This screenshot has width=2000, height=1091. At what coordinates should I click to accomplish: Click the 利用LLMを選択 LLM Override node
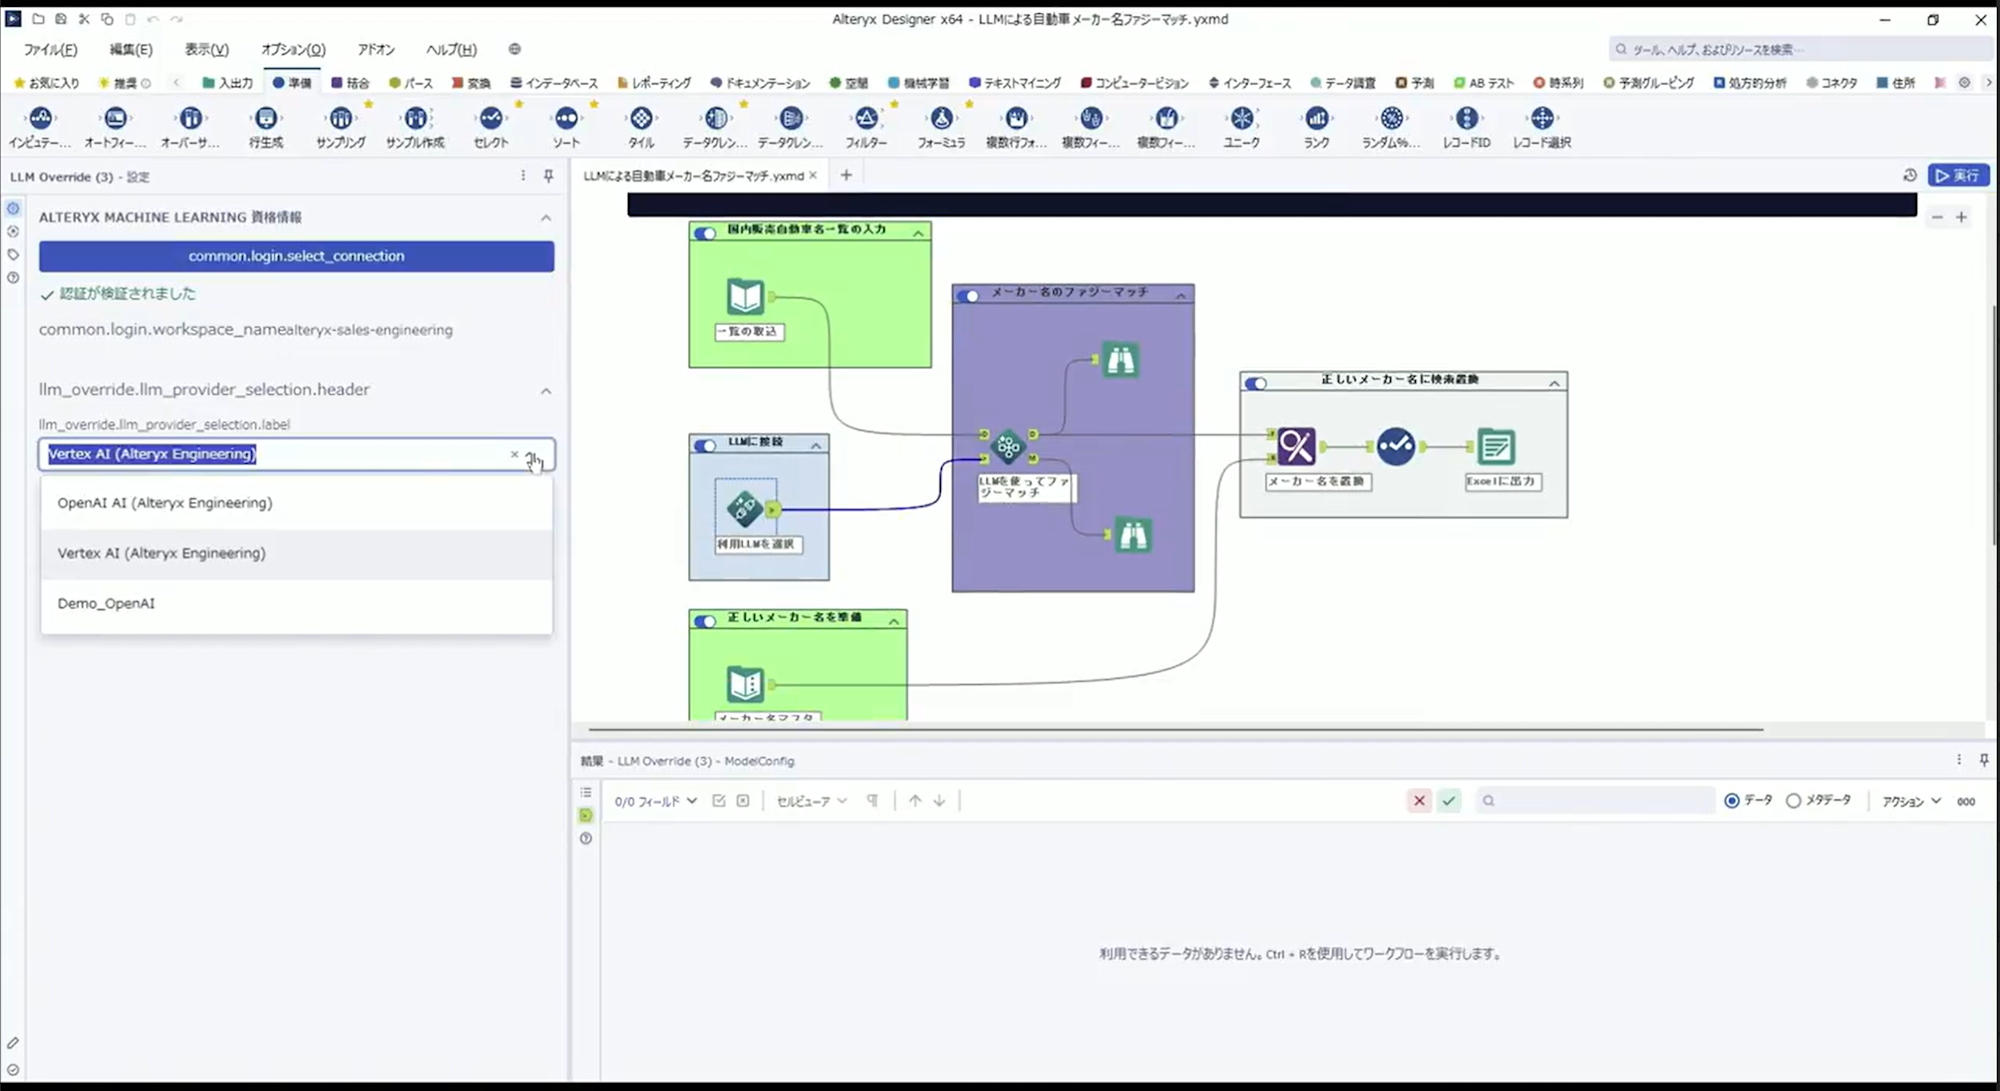click(x=745, y=509)
